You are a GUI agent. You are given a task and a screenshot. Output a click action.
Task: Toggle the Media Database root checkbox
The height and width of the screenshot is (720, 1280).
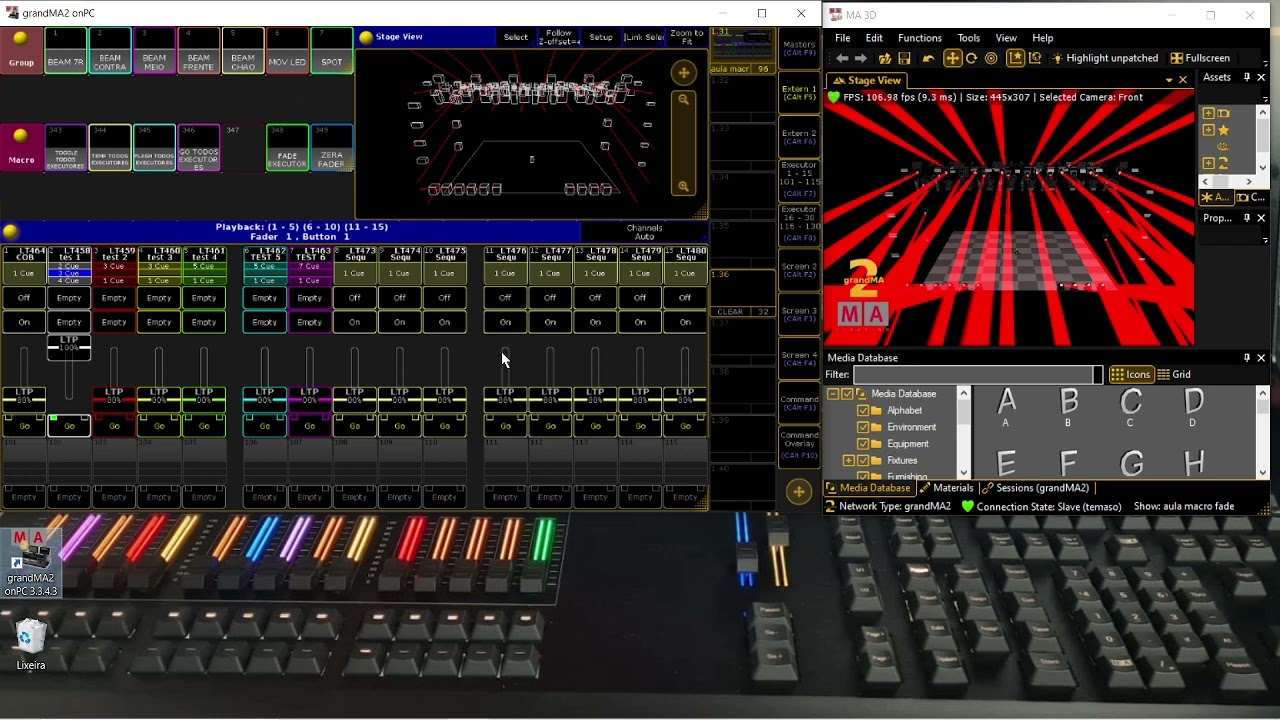847,394
